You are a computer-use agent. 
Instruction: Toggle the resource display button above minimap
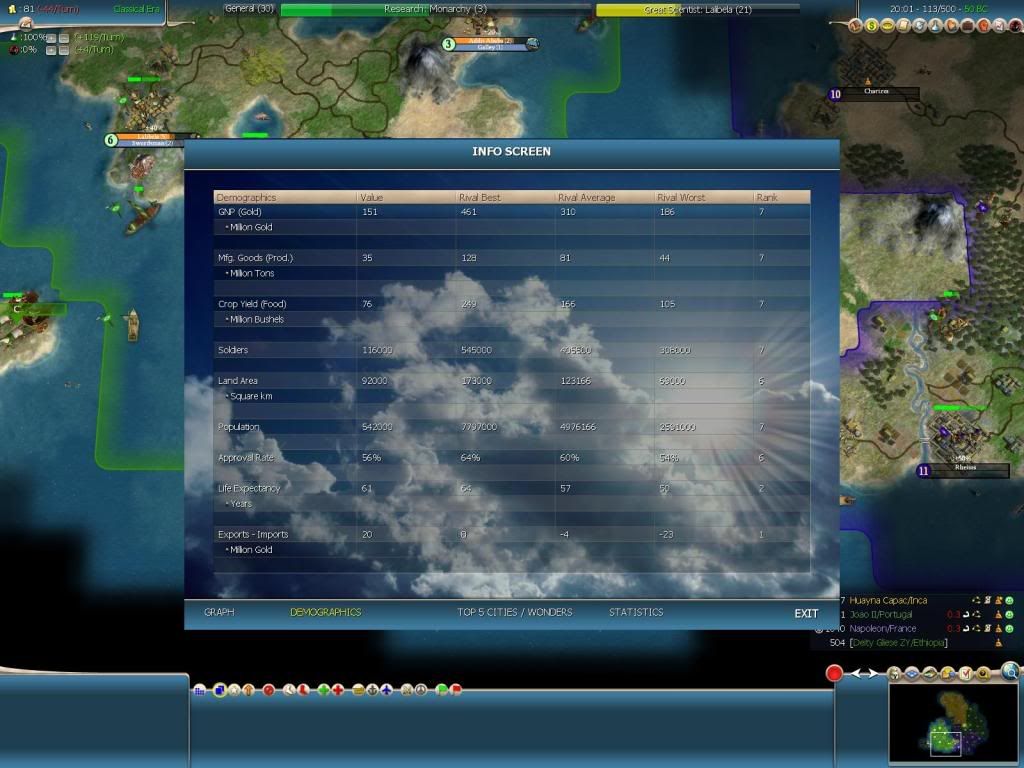click(983, 673)
